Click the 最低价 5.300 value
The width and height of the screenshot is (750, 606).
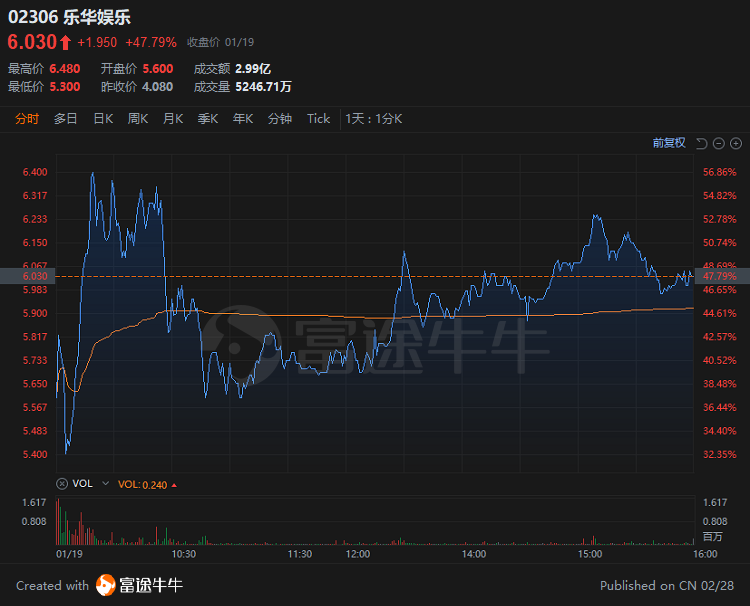point(65,87)
